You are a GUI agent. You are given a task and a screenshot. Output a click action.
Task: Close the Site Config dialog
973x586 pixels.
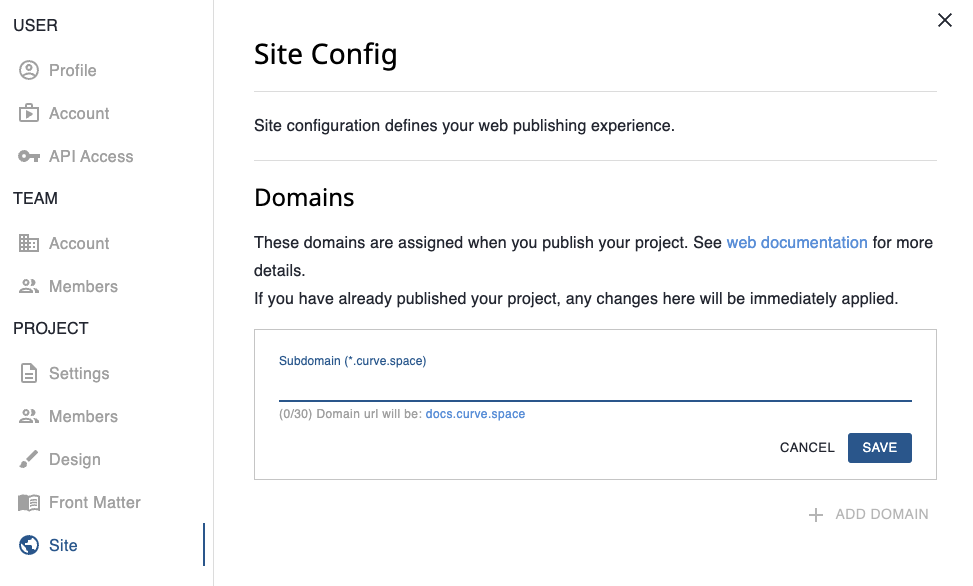click(x=944, y=20)
